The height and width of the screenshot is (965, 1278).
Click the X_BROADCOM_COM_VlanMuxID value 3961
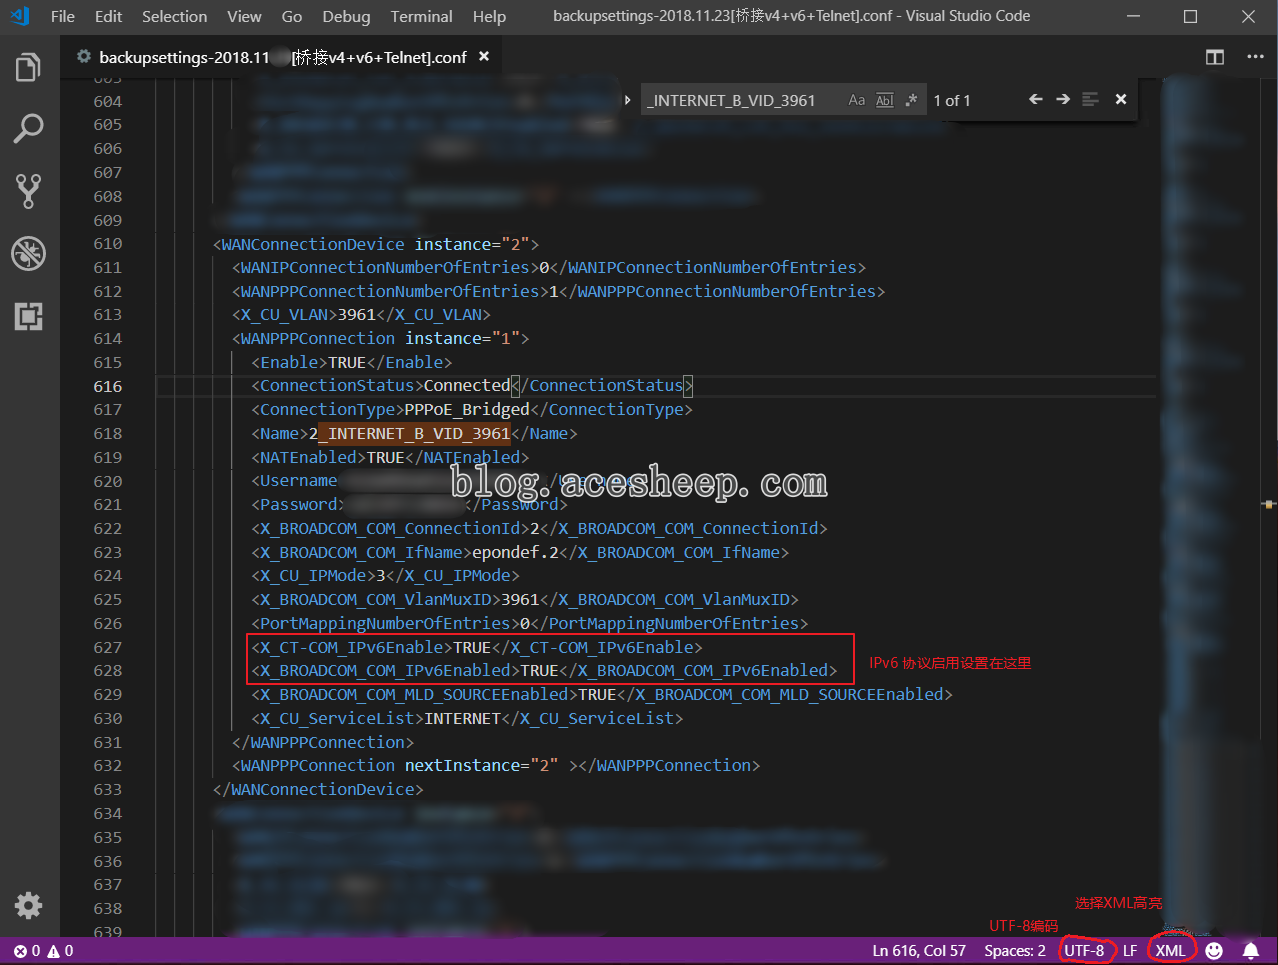[520, 599]
